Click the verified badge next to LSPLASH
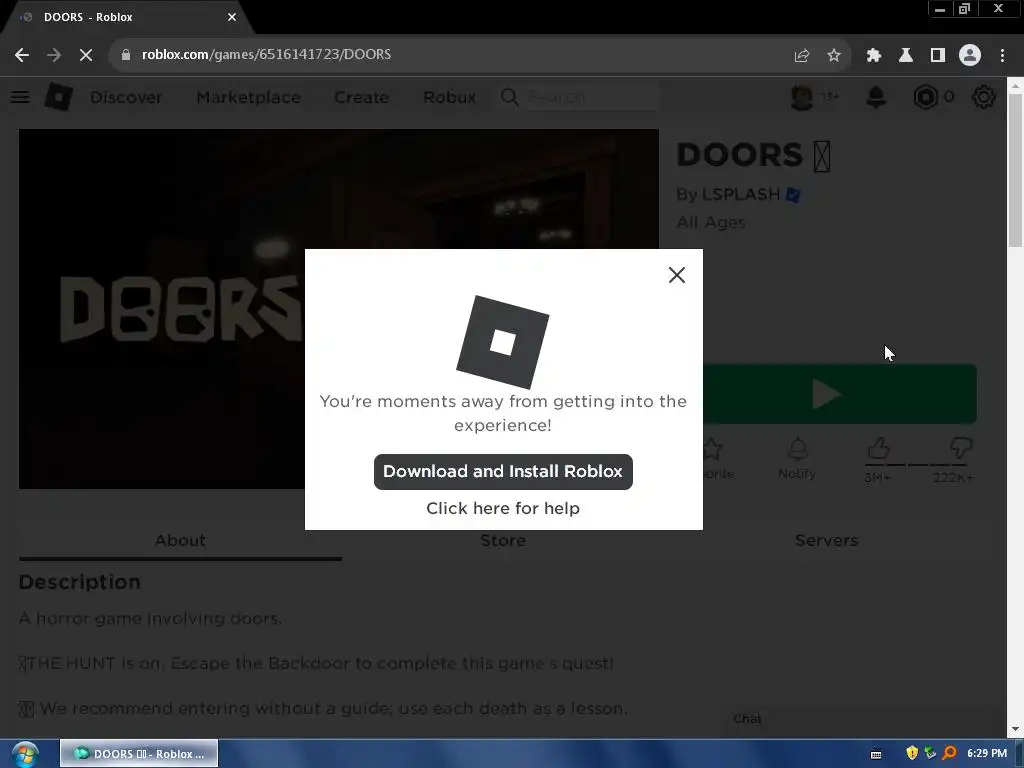Viewport: 1024px width, 768px height. [793, 195]
